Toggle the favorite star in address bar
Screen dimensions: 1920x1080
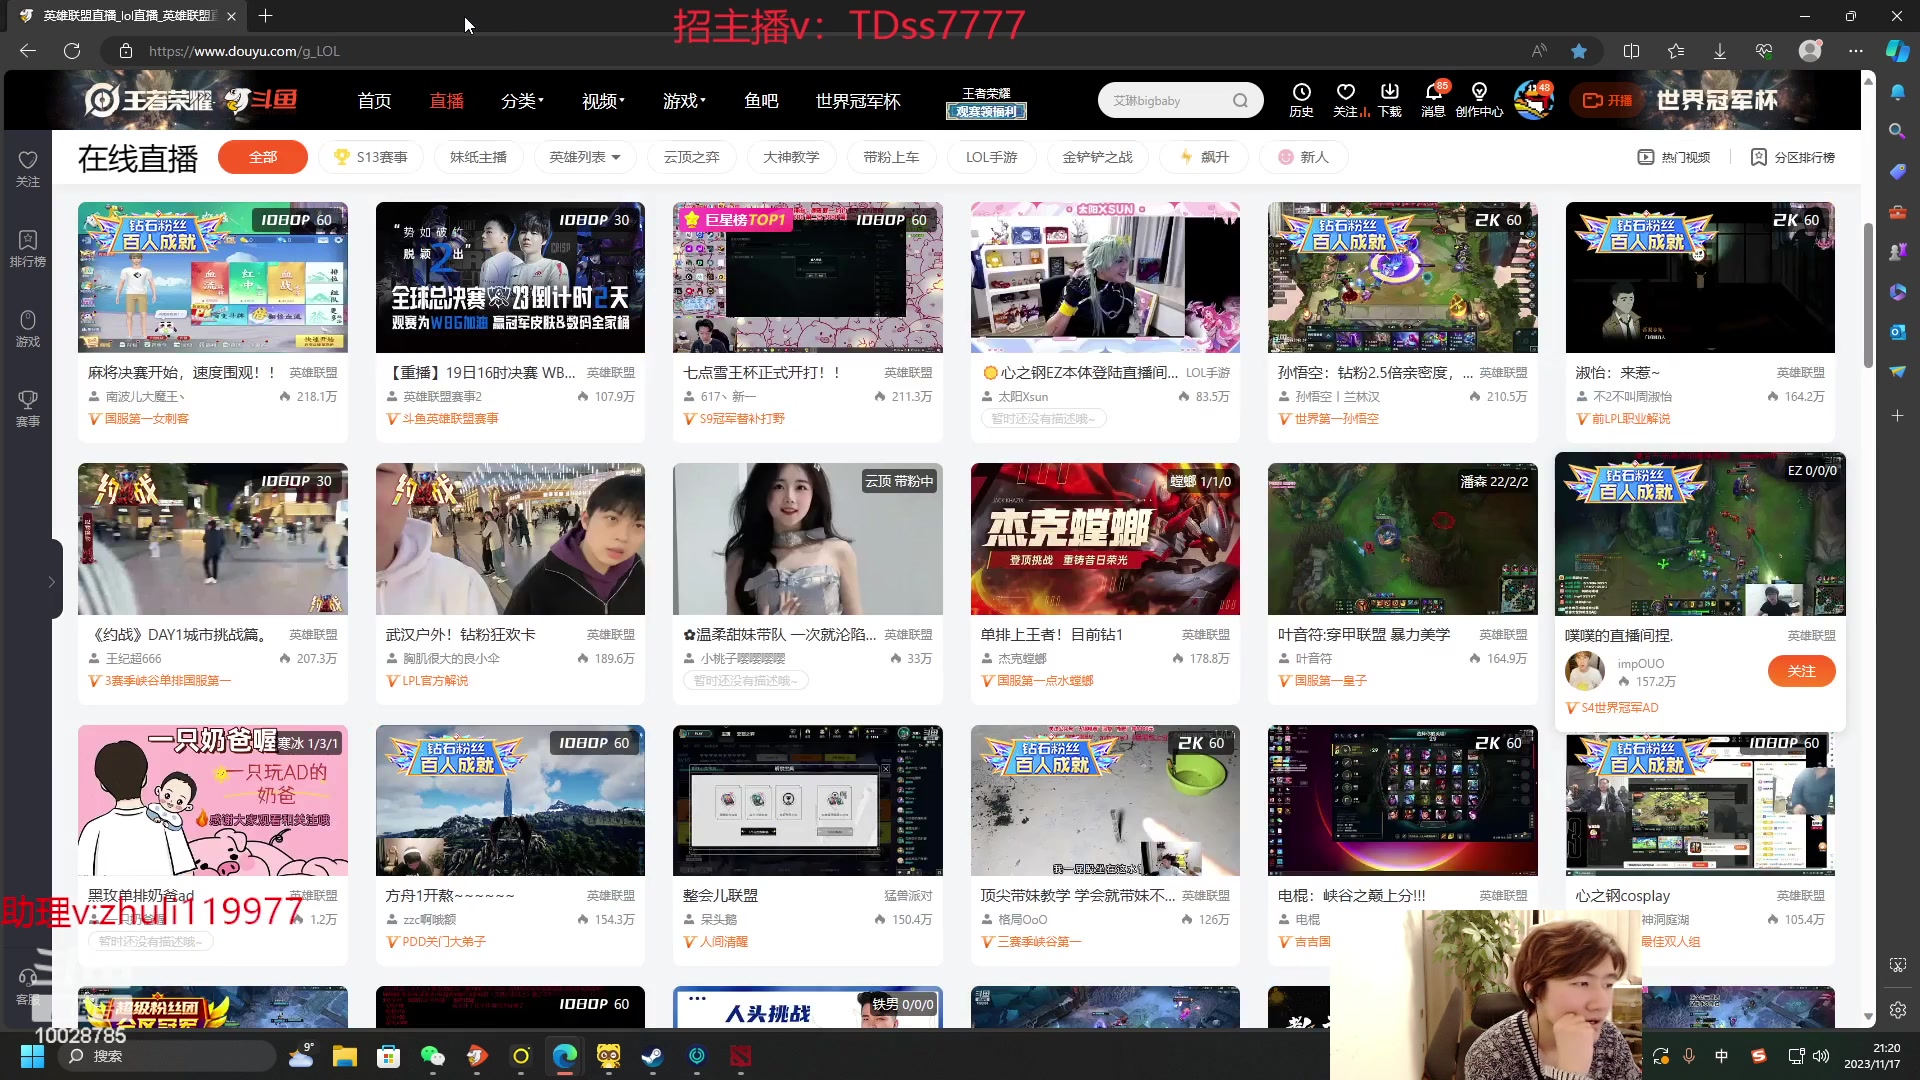pos(1579,51)
